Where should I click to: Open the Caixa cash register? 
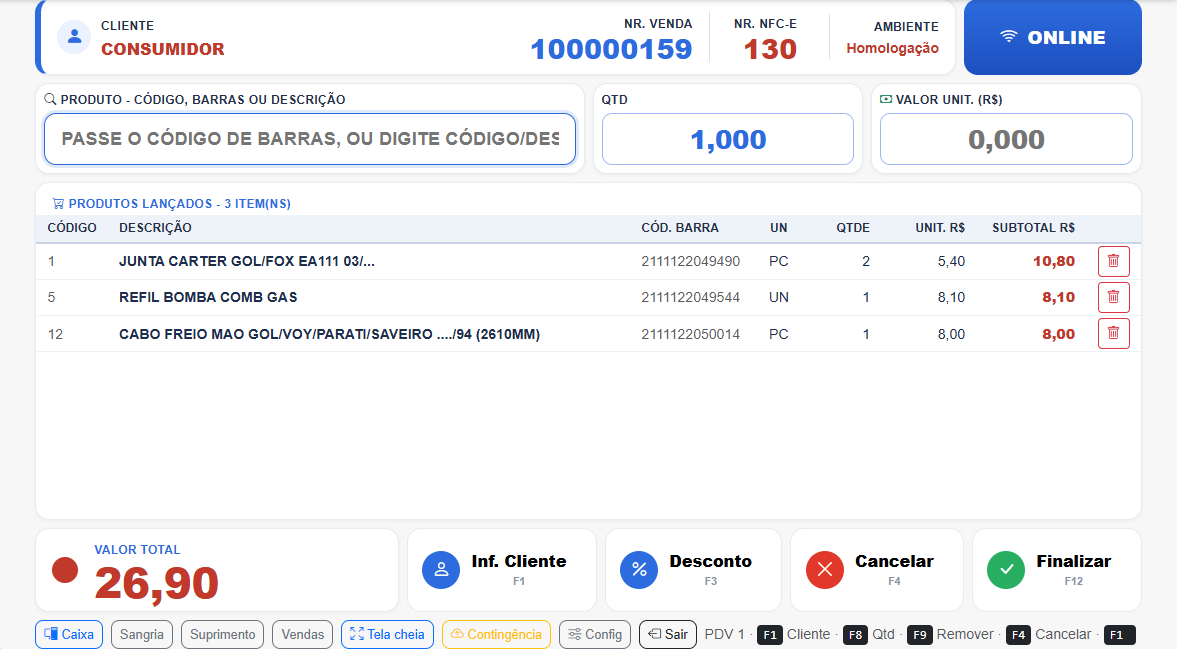click(x=69, y=634)
